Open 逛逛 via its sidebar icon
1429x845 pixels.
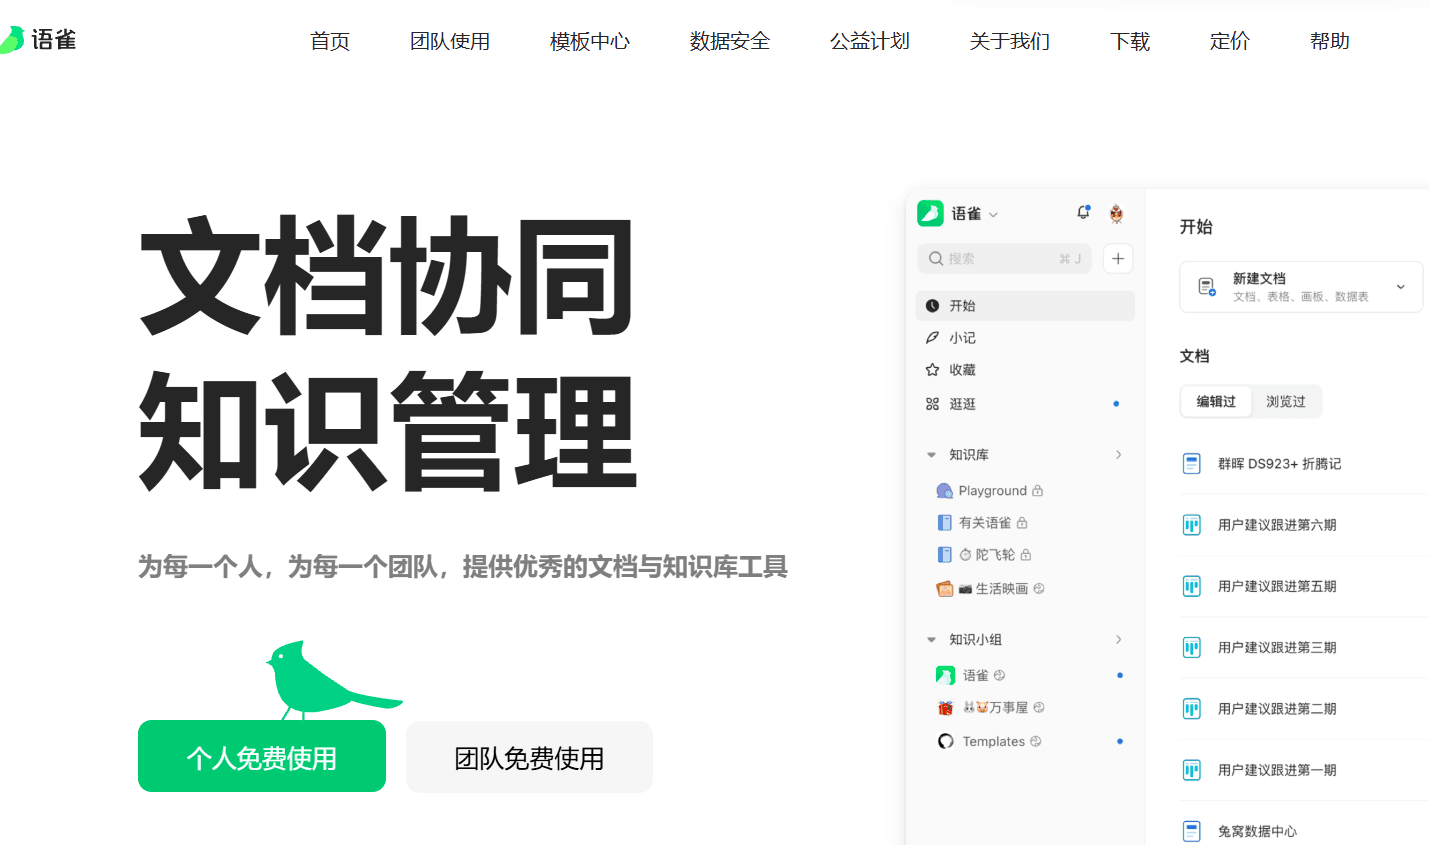932,404
